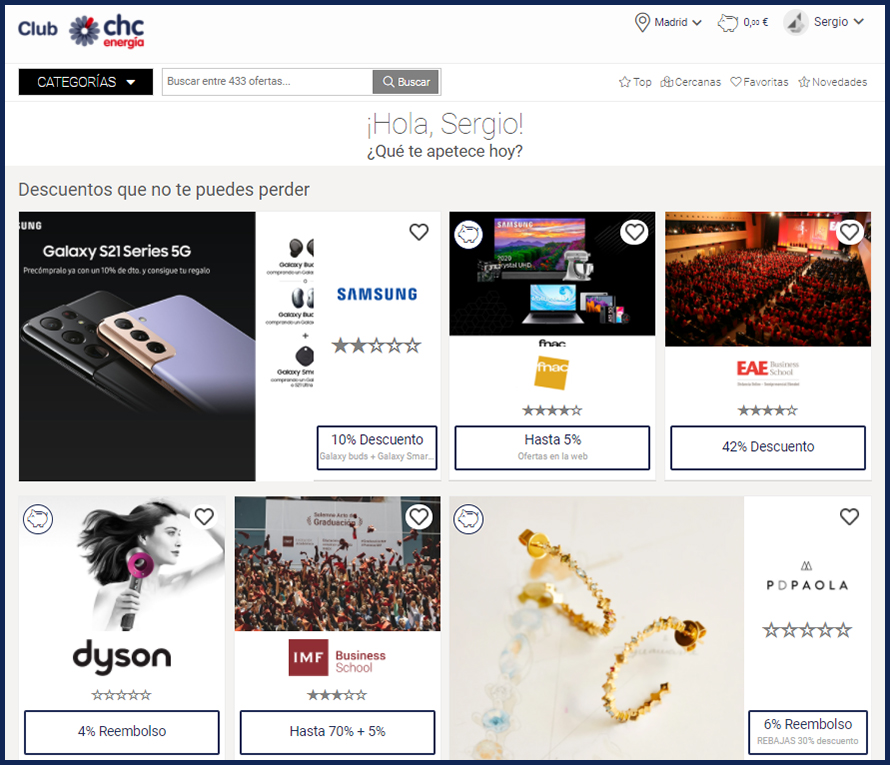
Task: Open the piggy bank balance icon
Action: [x=728, y=23]
